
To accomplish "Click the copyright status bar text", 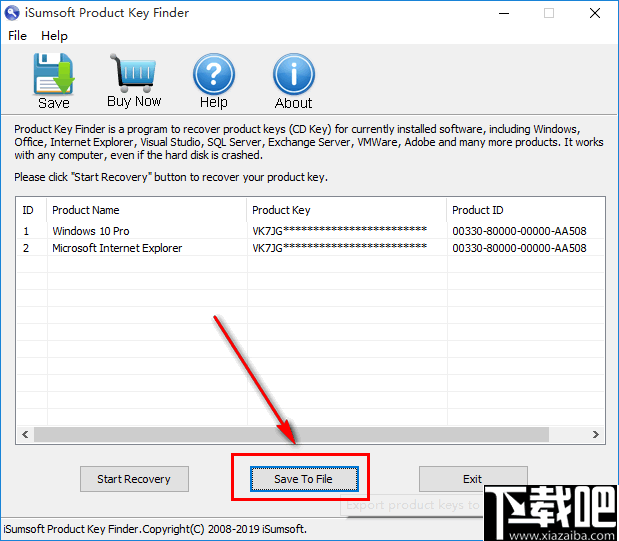I will coord(155,529).
